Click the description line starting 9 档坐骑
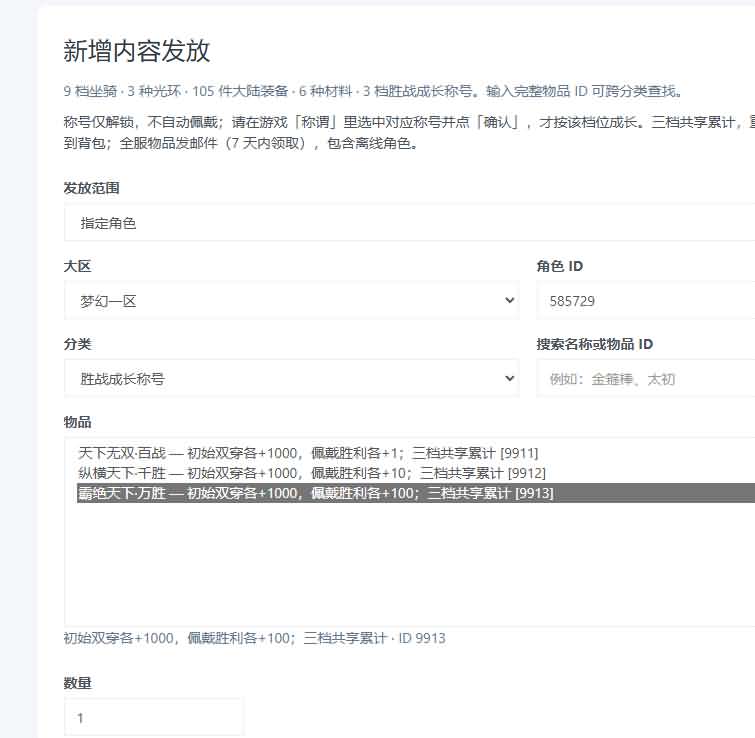 (373, 91)
